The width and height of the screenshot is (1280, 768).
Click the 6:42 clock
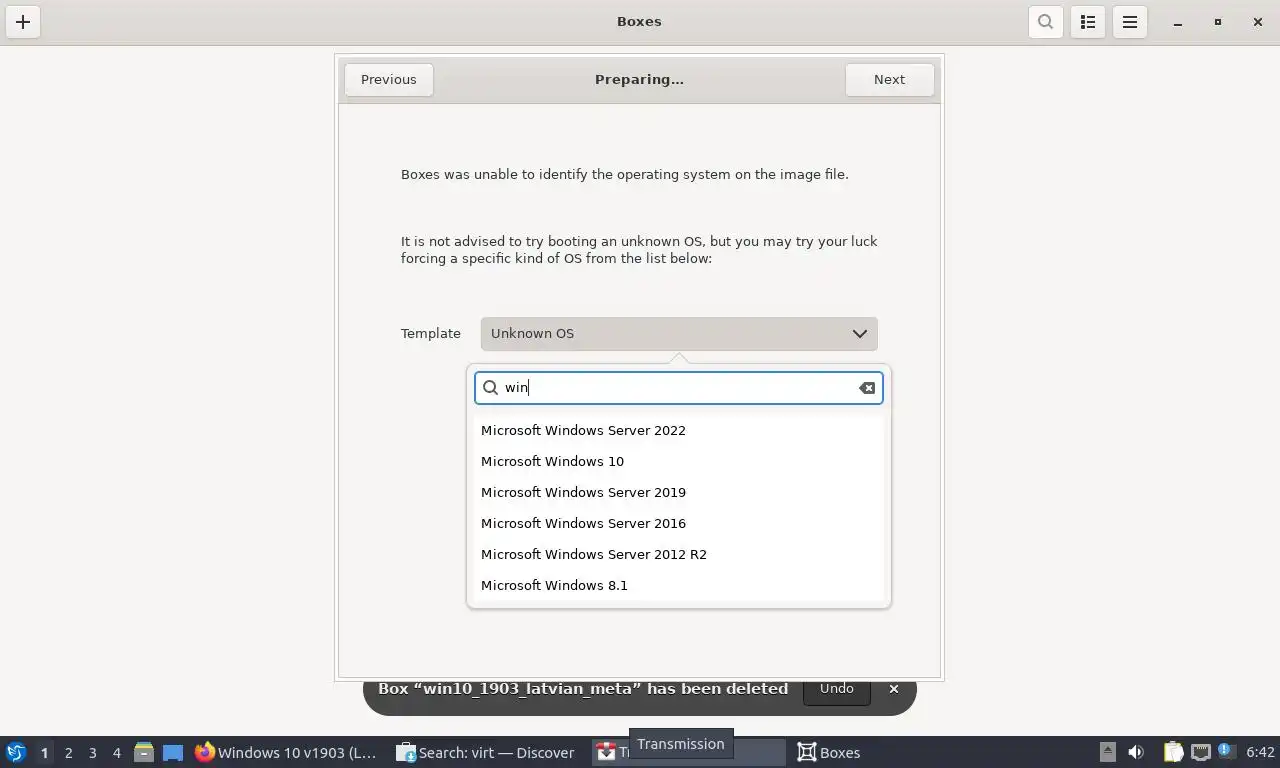(x=1260, y=753)
